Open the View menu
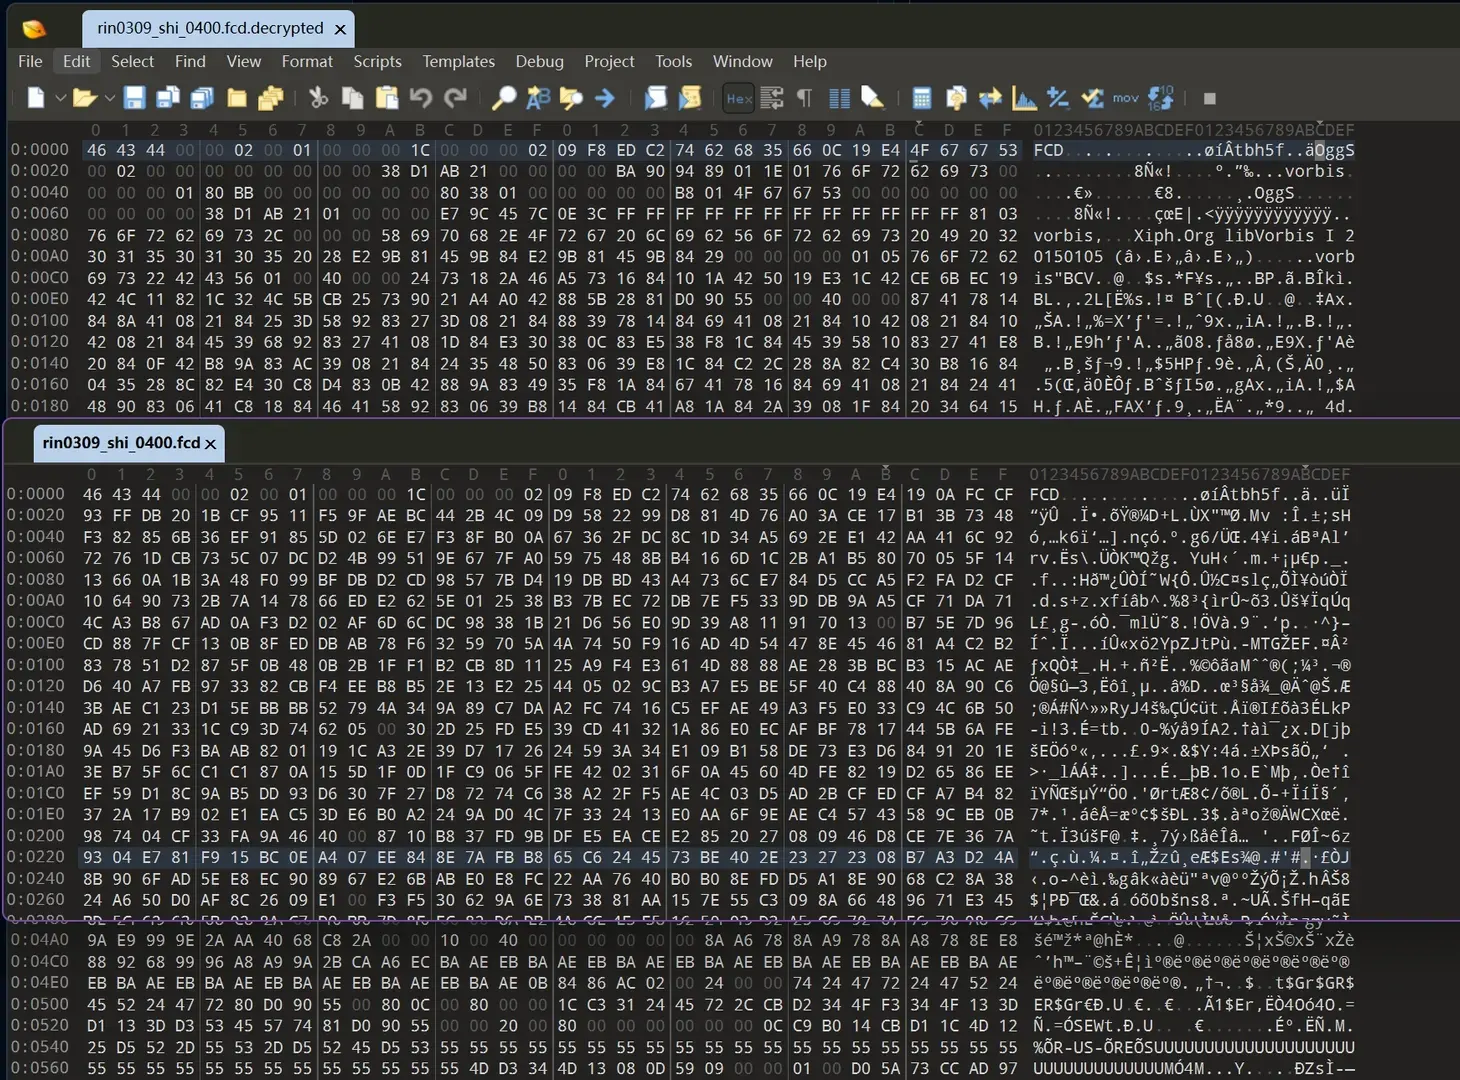Screen dimensions: 1460x1080 243,61
